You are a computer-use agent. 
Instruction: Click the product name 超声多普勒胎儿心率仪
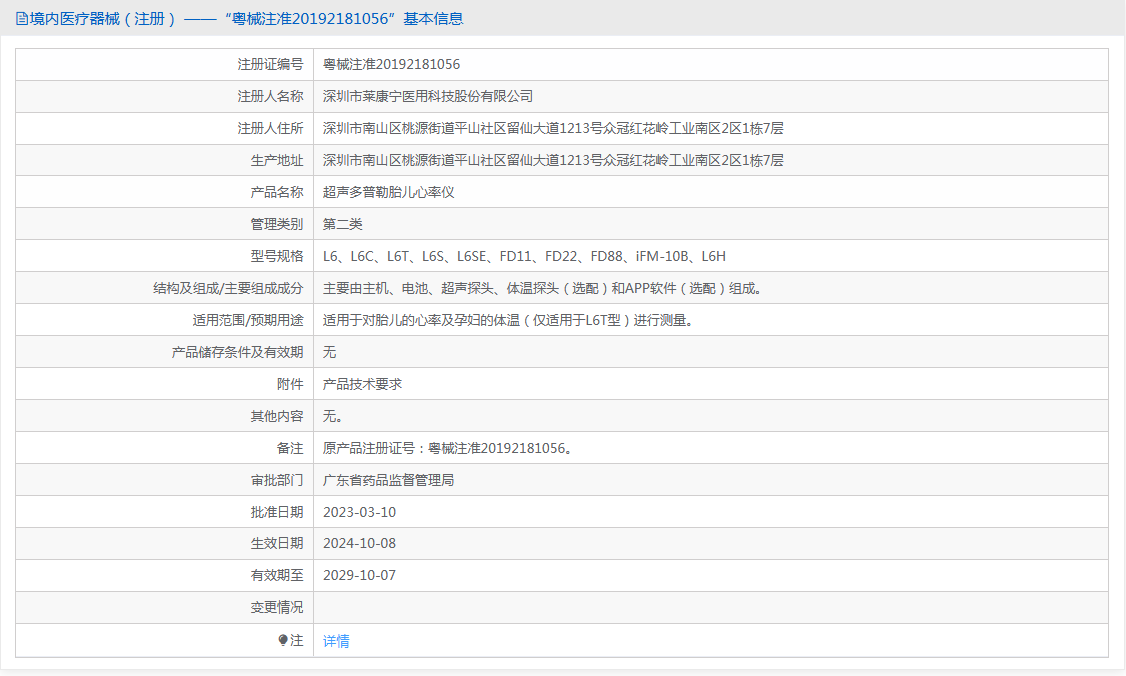point(388,193)
